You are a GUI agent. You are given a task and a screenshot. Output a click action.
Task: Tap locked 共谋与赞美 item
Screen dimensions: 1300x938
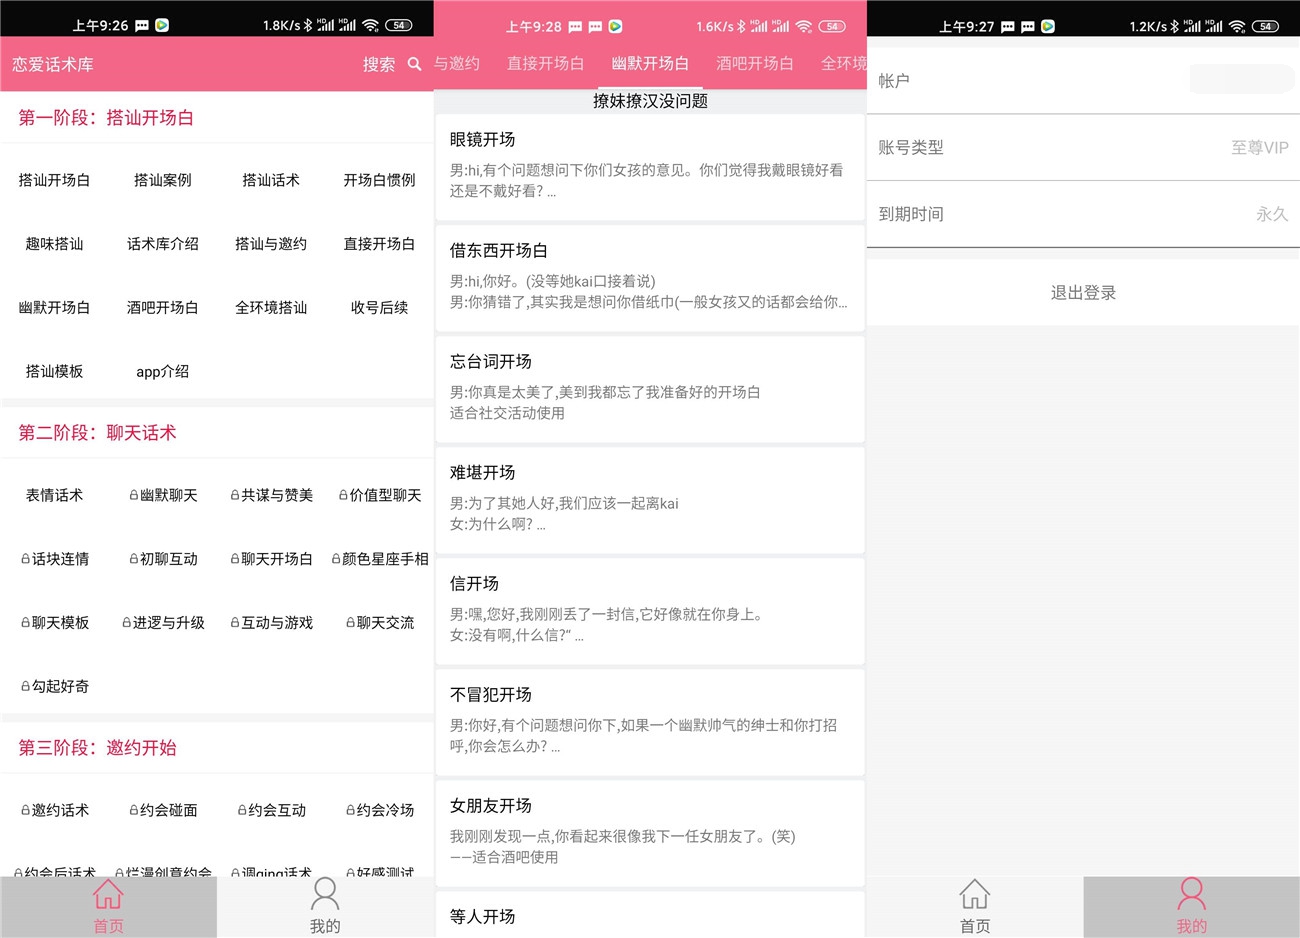[271, 495]
